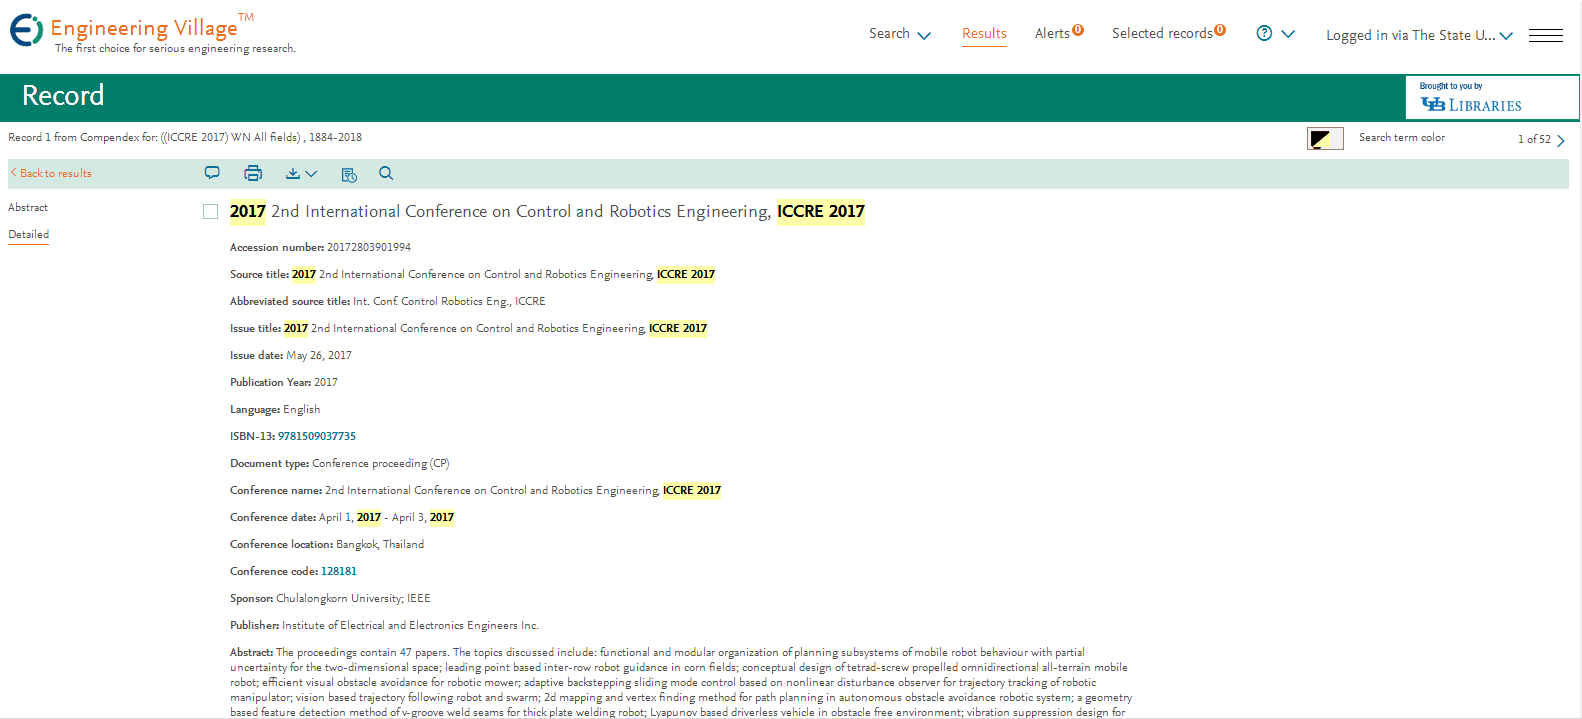Viewport: 1582px width, 719px height.
Task: Click the Alerts count badge
Action: 1078,30
